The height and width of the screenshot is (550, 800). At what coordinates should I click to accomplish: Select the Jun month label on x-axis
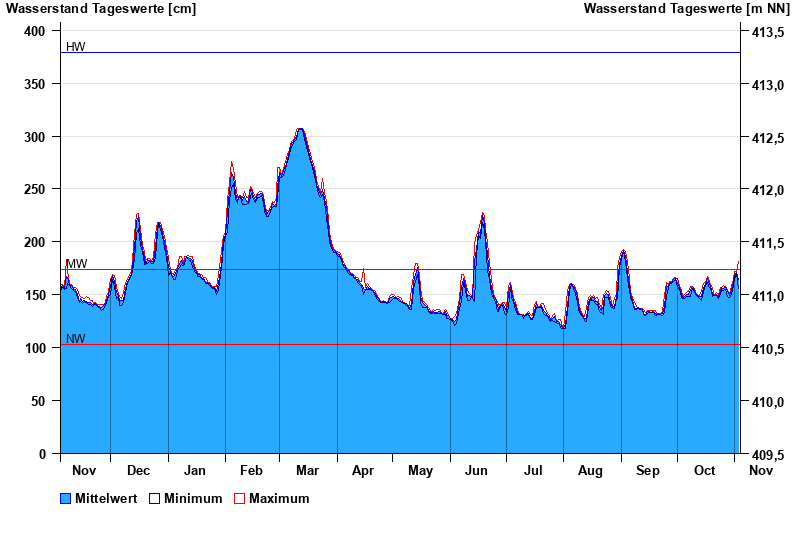477,470
